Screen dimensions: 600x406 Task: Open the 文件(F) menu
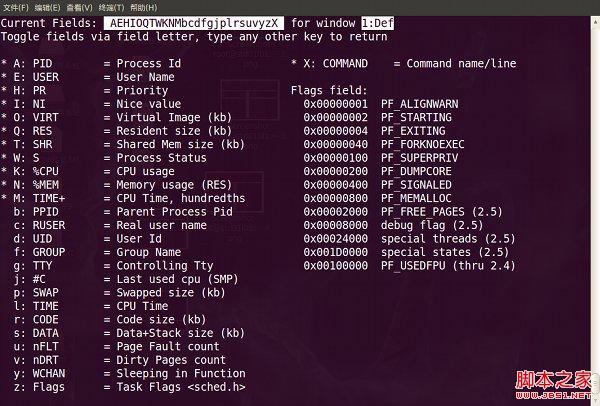pyautogui.click(x=18, y=6)
